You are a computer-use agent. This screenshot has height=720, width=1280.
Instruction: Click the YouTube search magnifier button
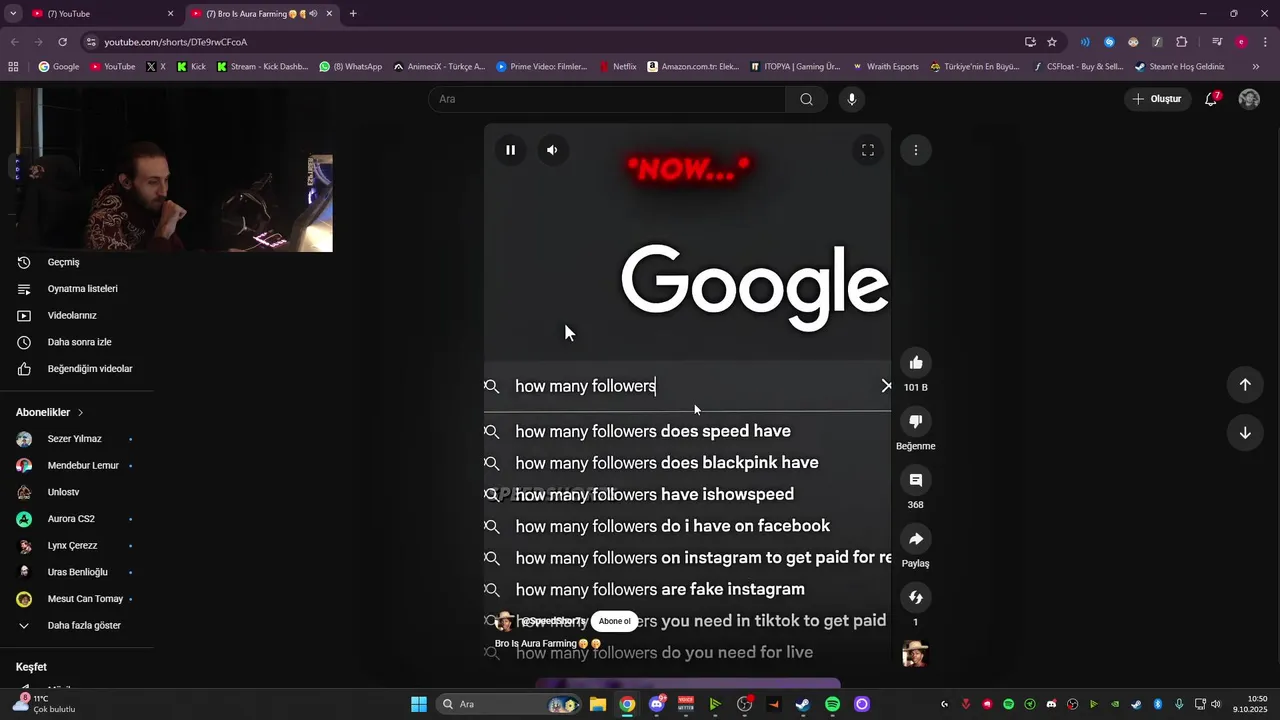click(806, 99)
